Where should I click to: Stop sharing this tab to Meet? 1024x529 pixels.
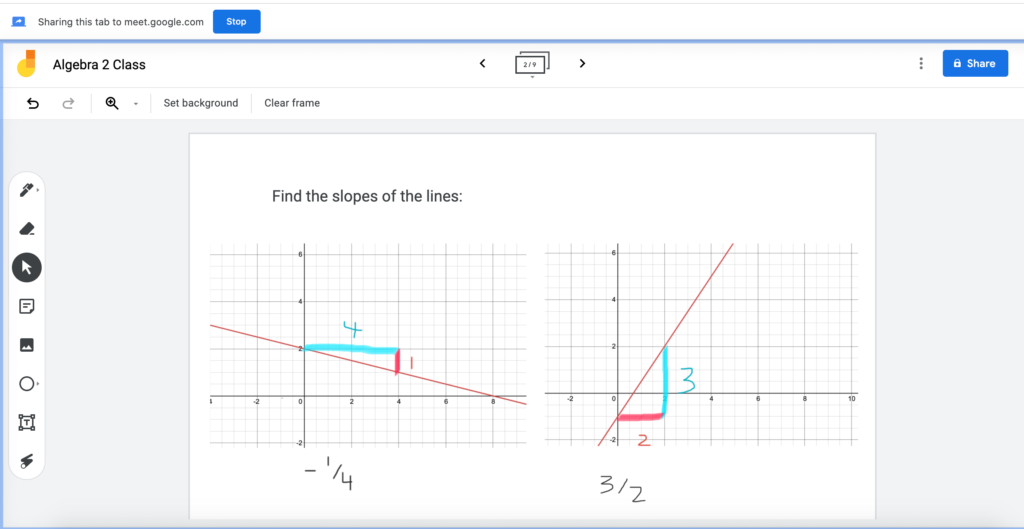(x=236, y=22)
